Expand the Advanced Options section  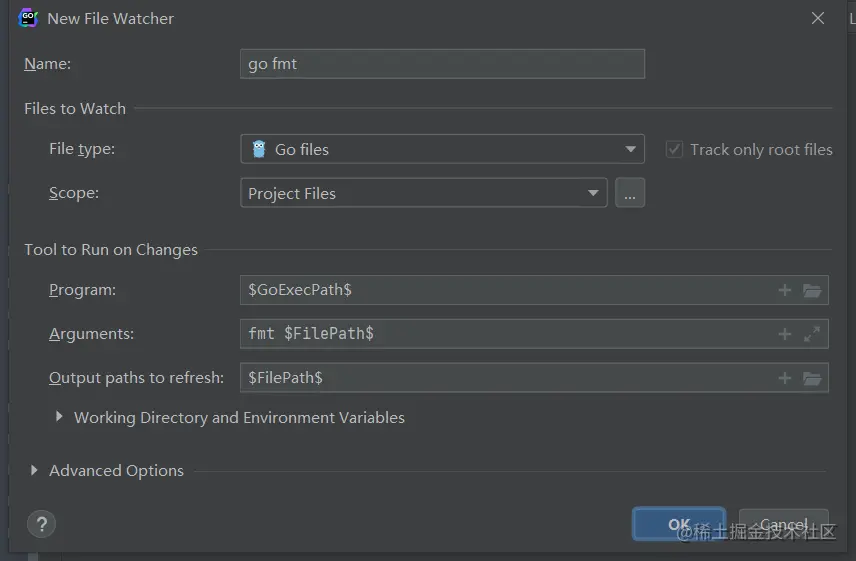pos(35,470)
